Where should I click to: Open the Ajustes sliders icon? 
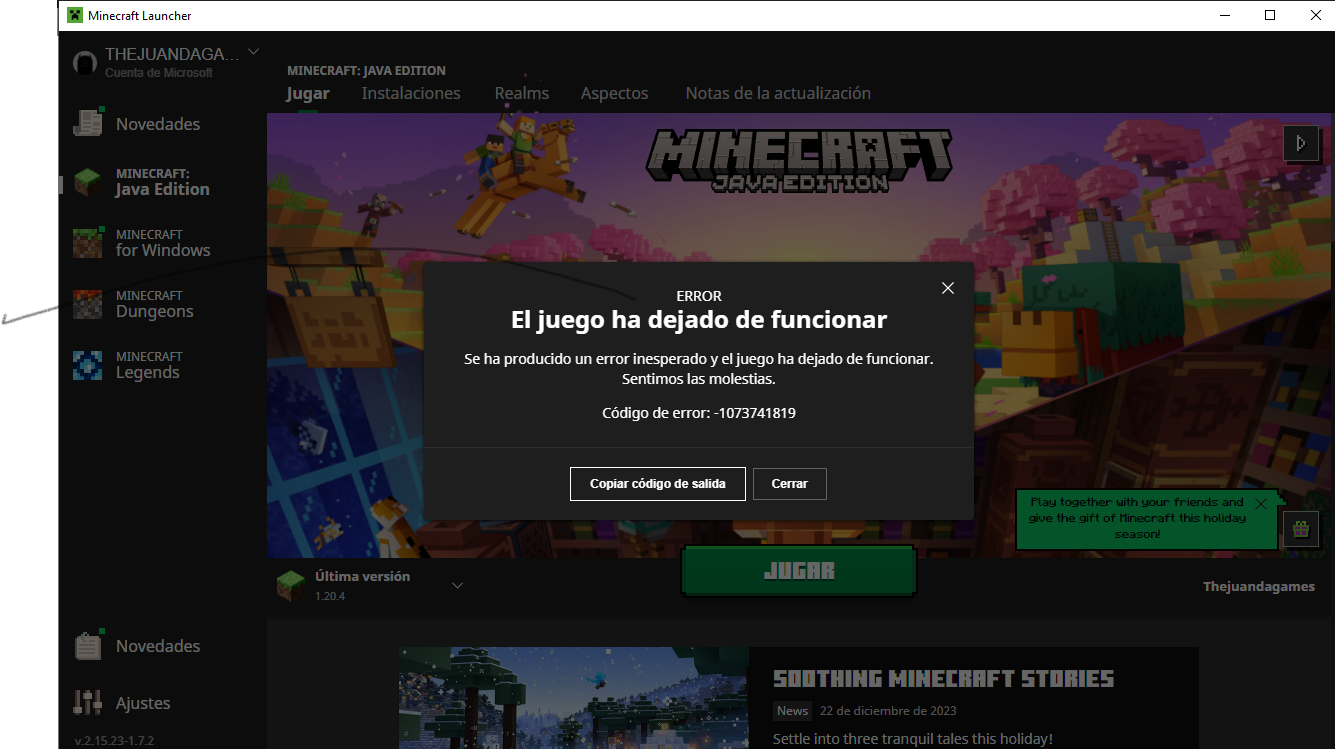point(88,703)
